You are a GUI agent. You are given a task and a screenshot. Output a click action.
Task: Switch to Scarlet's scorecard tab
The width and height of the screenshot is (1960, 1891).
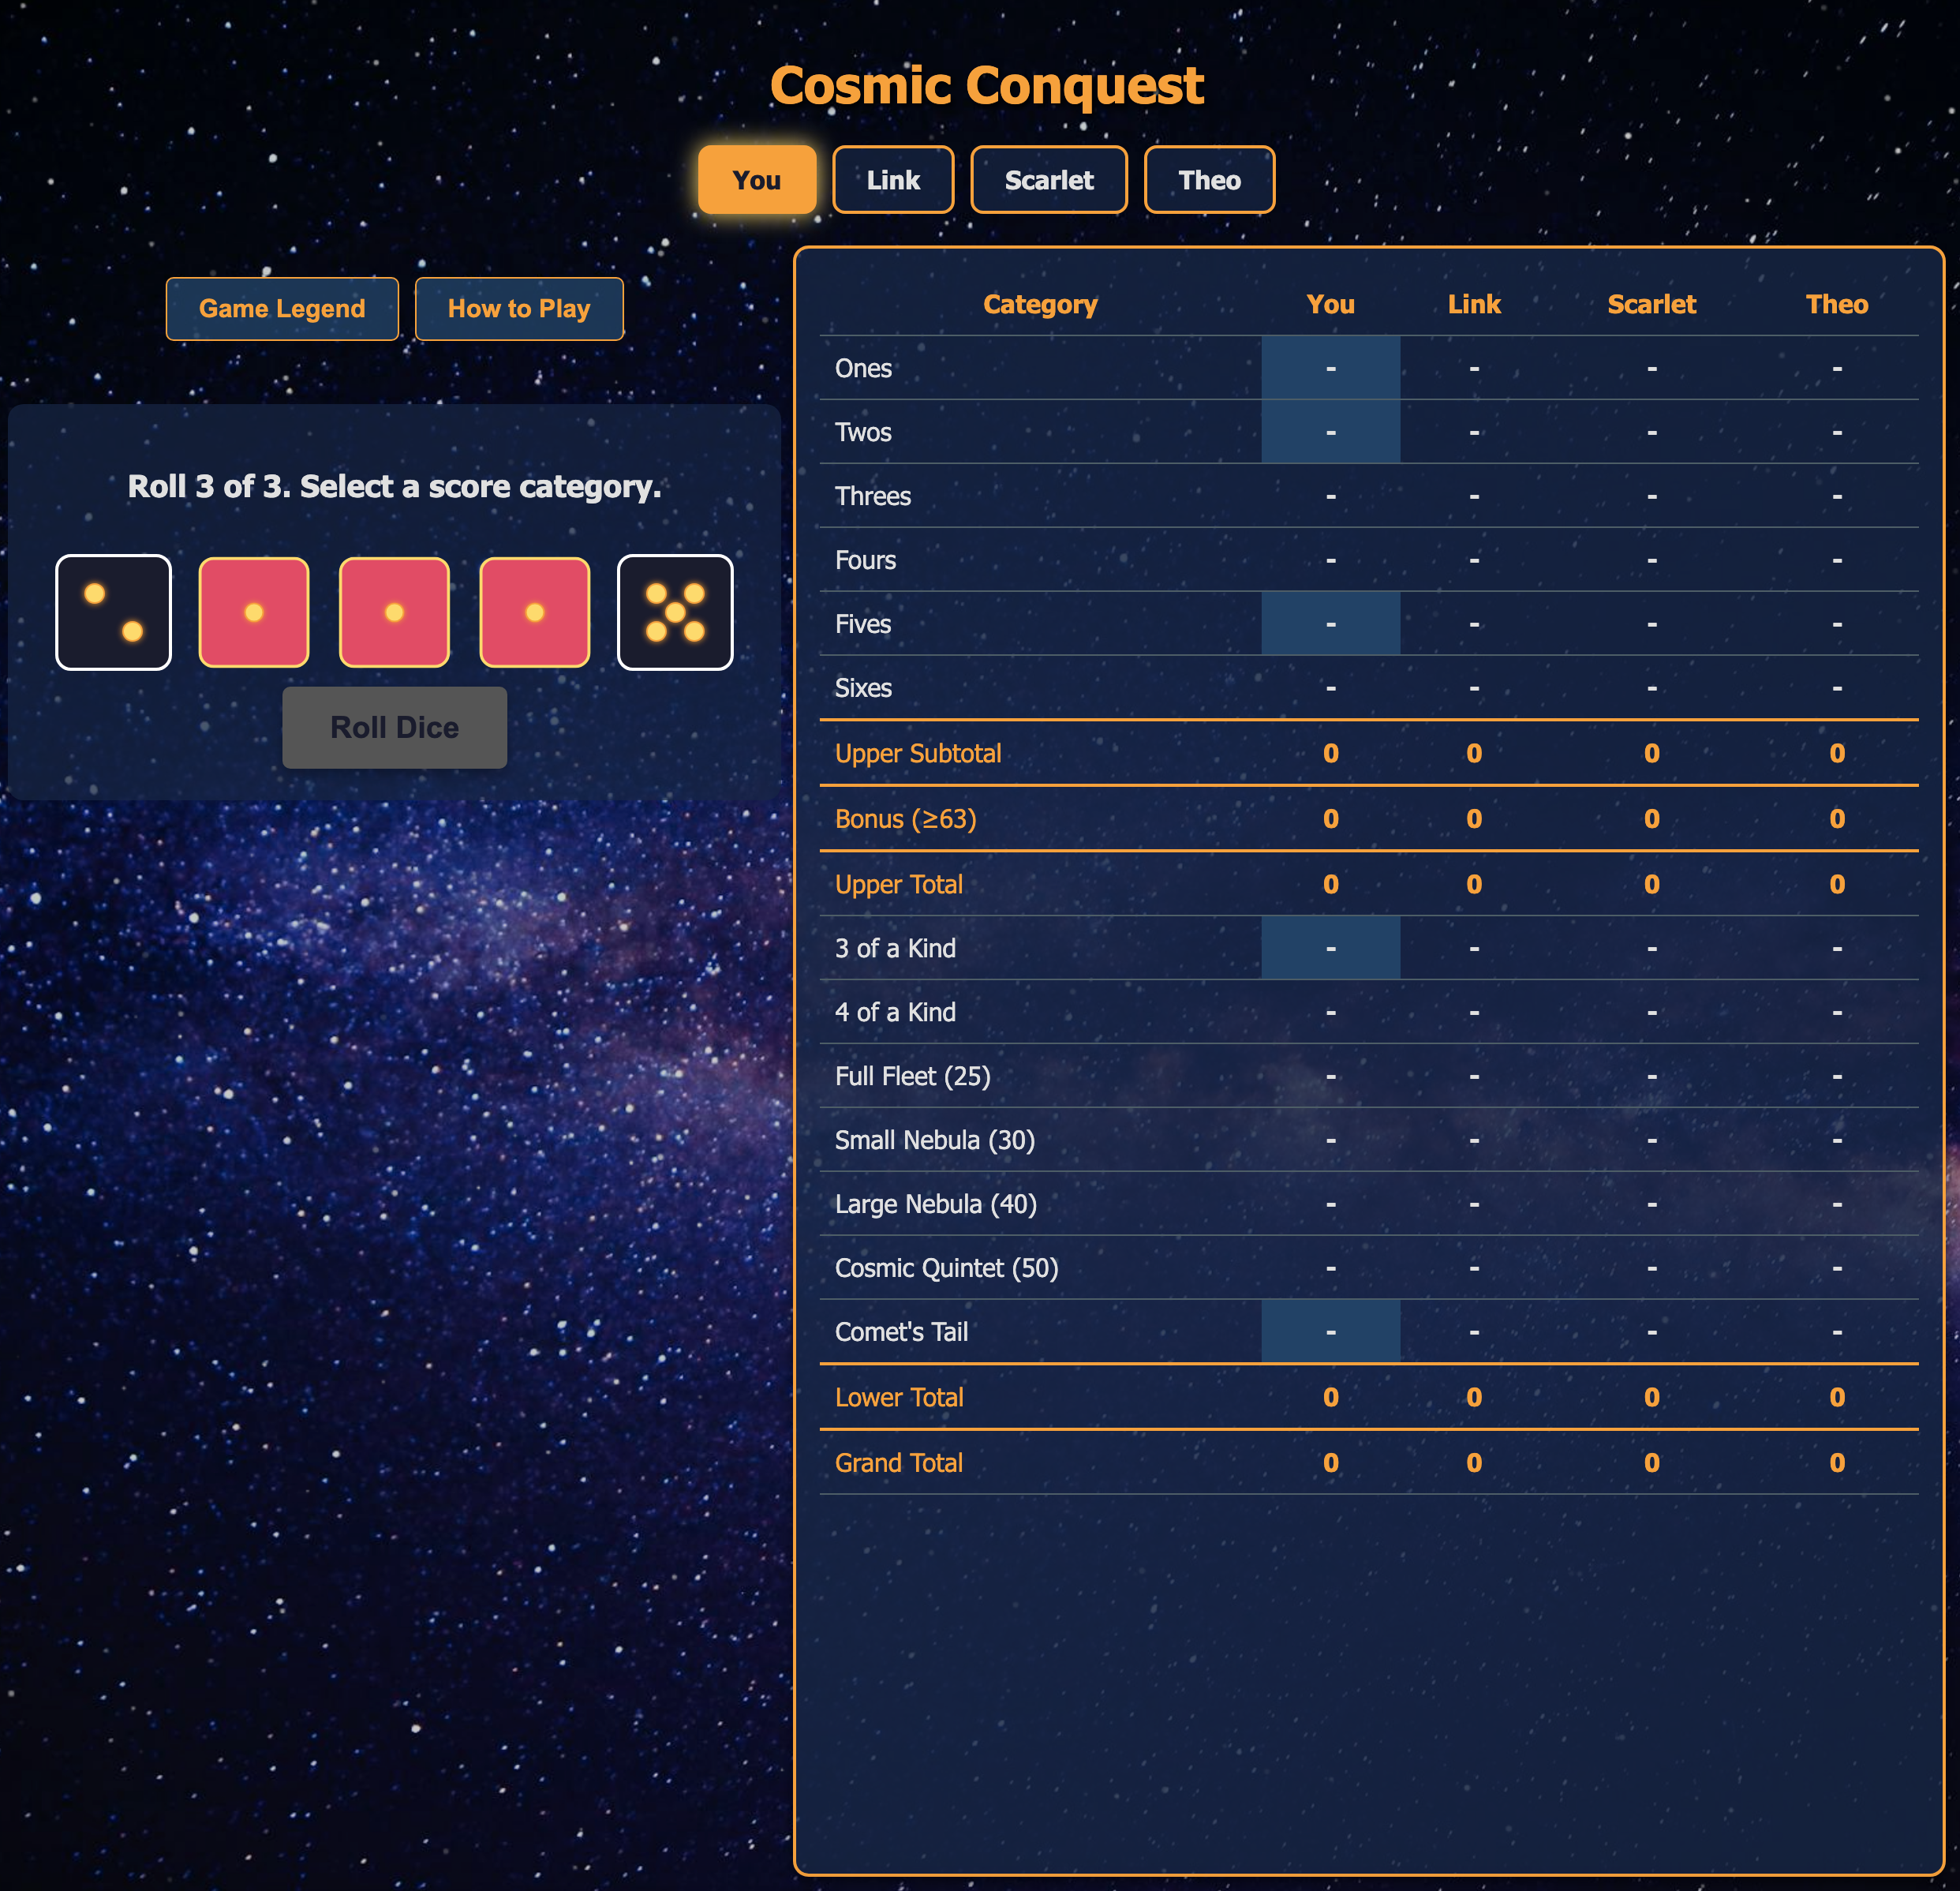click(x=1049, y=180)
